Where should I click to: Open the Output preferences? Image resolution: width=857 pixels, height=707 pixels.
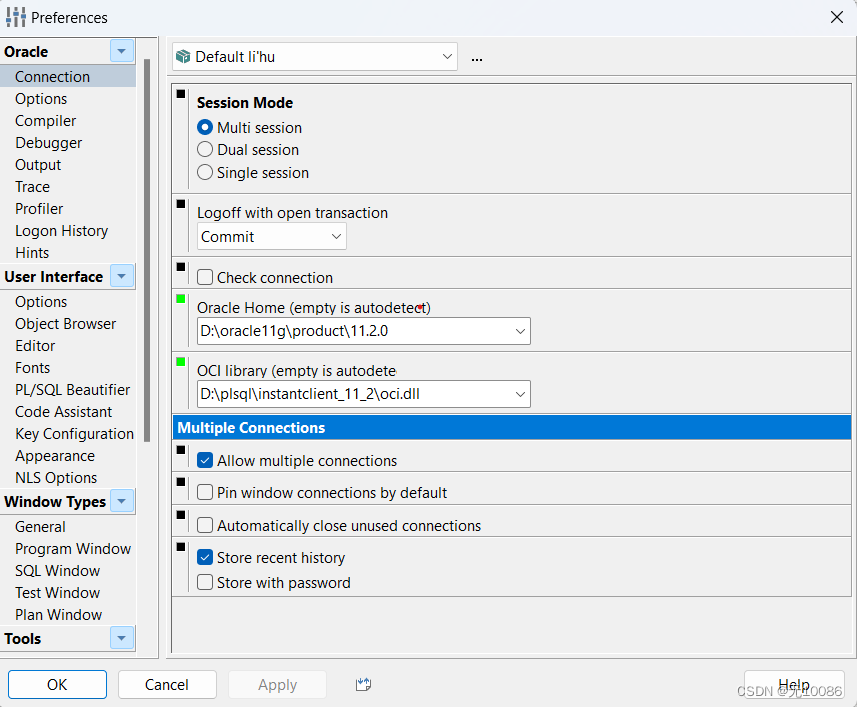click(x=38, y=164)
